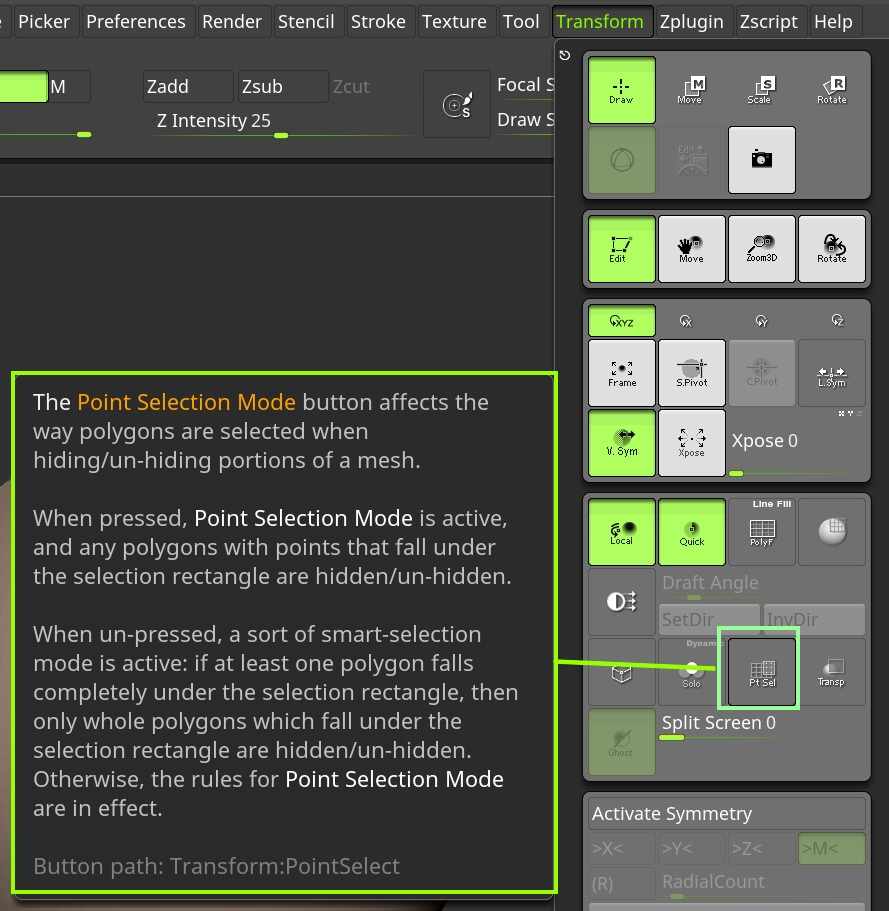Click the Frame mesh button
889x911 pixels.
point(622,373)
